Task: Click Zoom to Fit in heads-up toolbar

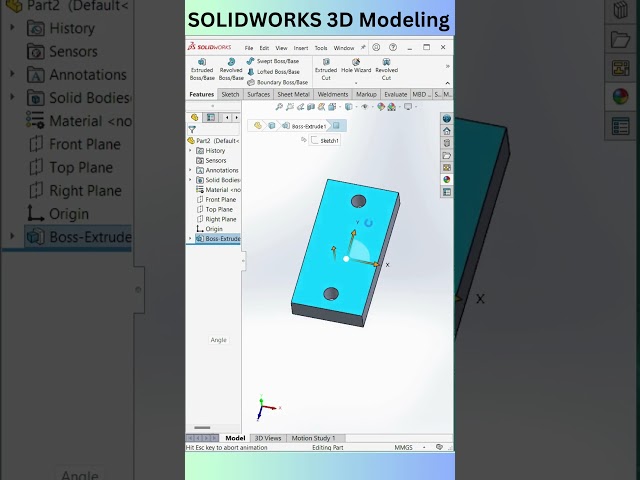Action: 279,107
